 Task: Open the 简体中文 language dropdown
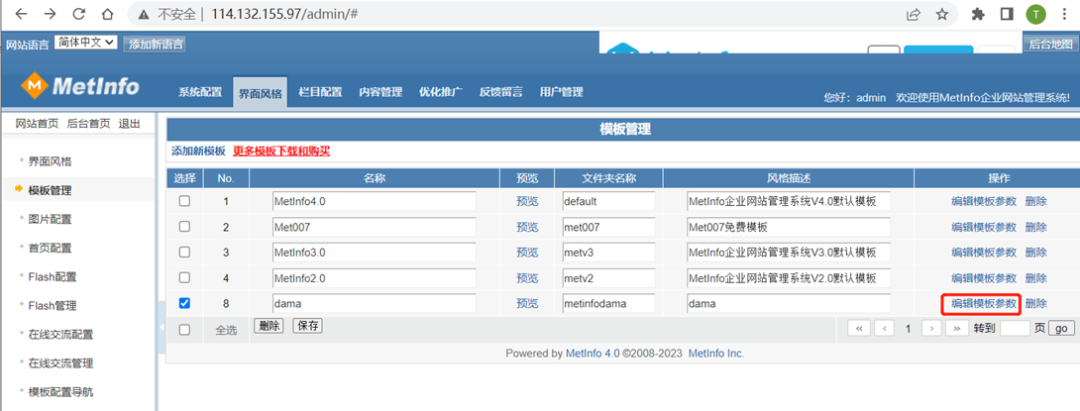pyautogui.click(x=86, y=42)
